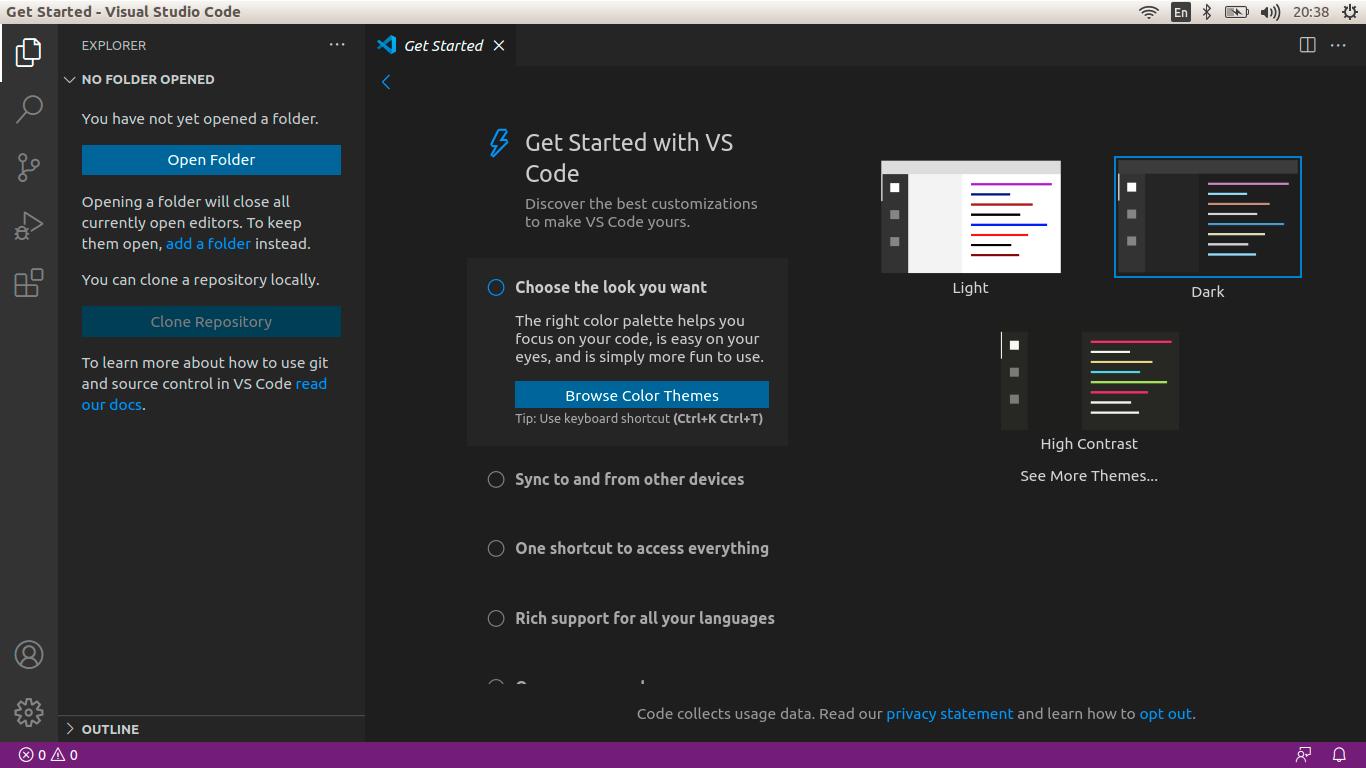Select the Get Started tab
Image resolution: width=1366 pixels, height=768 pixels.
coord(442,45)
